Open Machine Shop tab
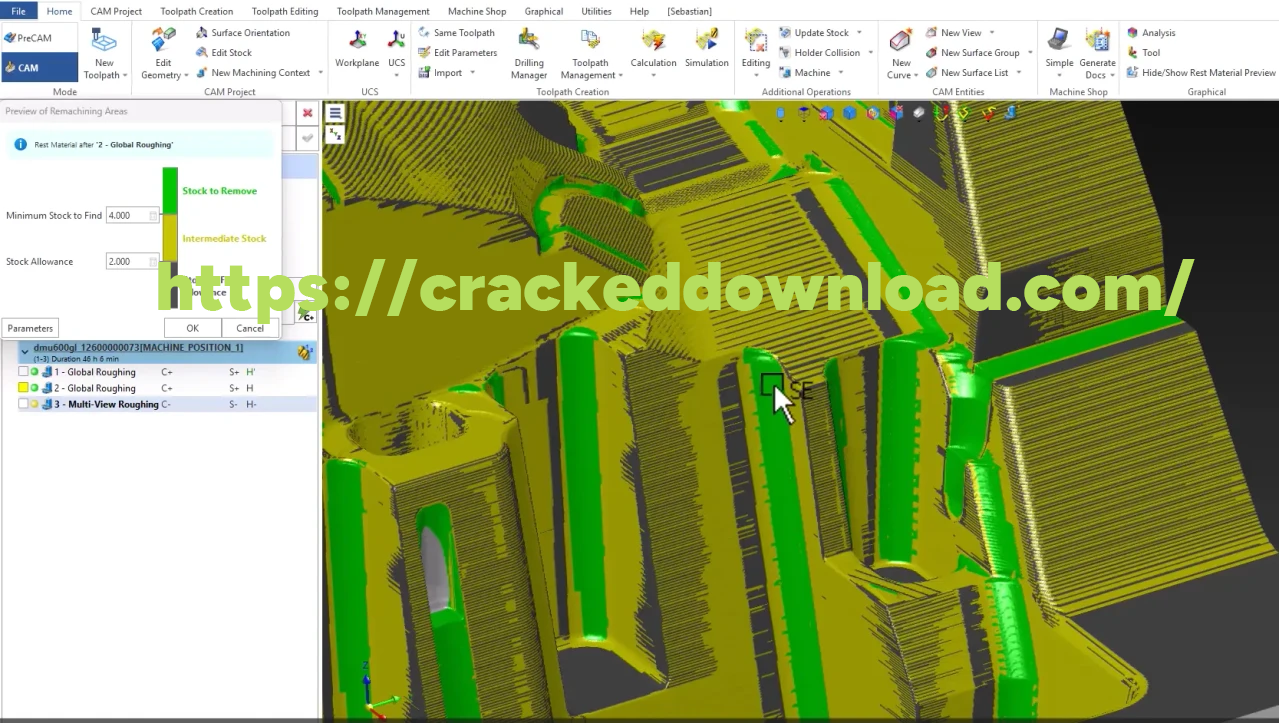 pyautogui.click(x=477, y=11)
